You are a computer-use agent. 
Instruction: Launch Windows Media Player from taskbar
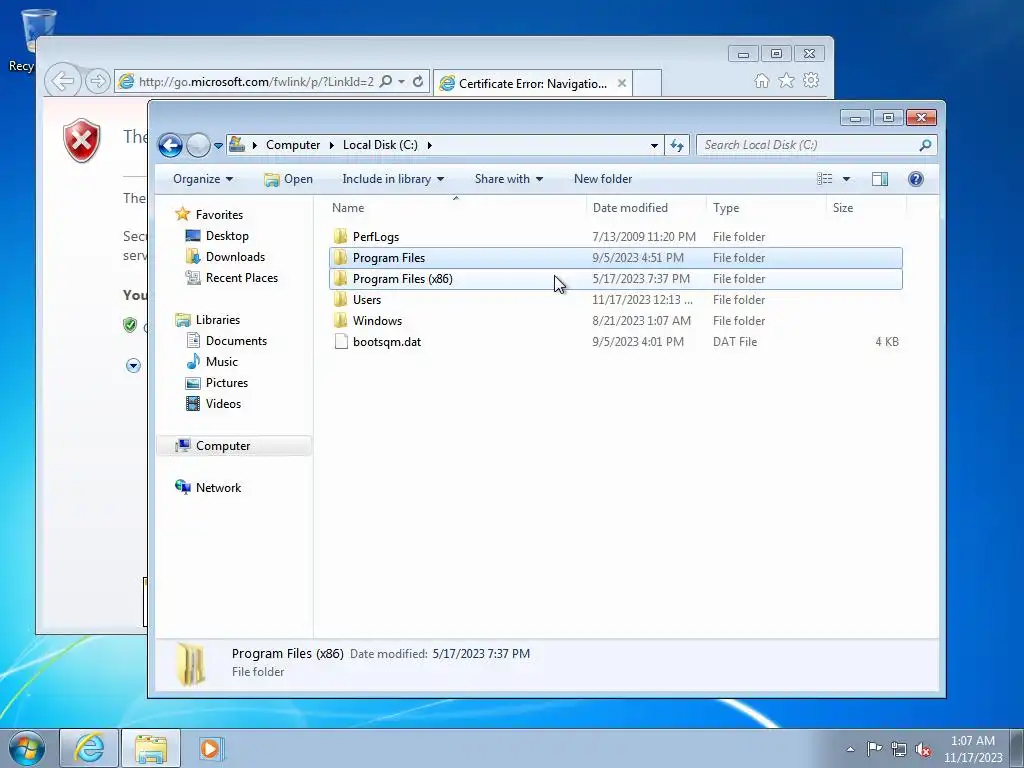click(211, 748)
